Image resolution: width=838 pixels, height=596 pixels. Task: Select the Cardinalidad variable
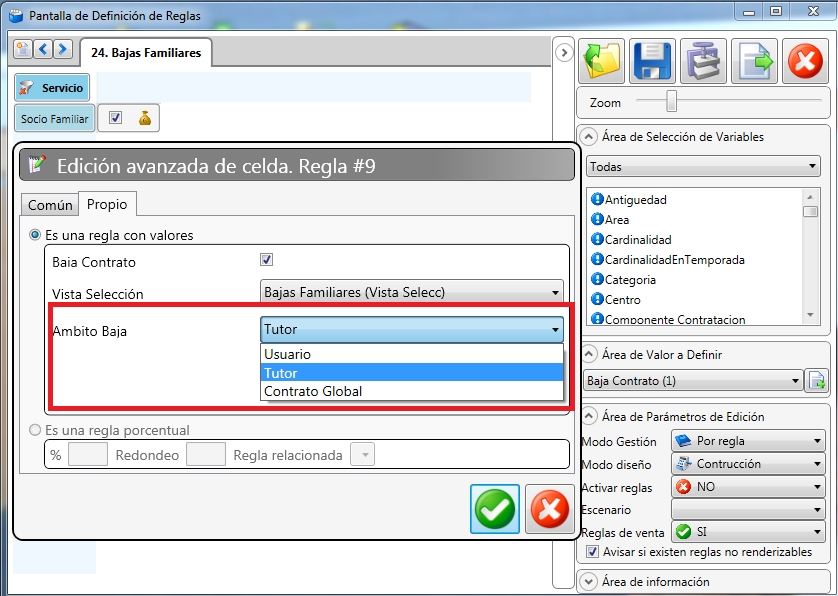(631, 239)
